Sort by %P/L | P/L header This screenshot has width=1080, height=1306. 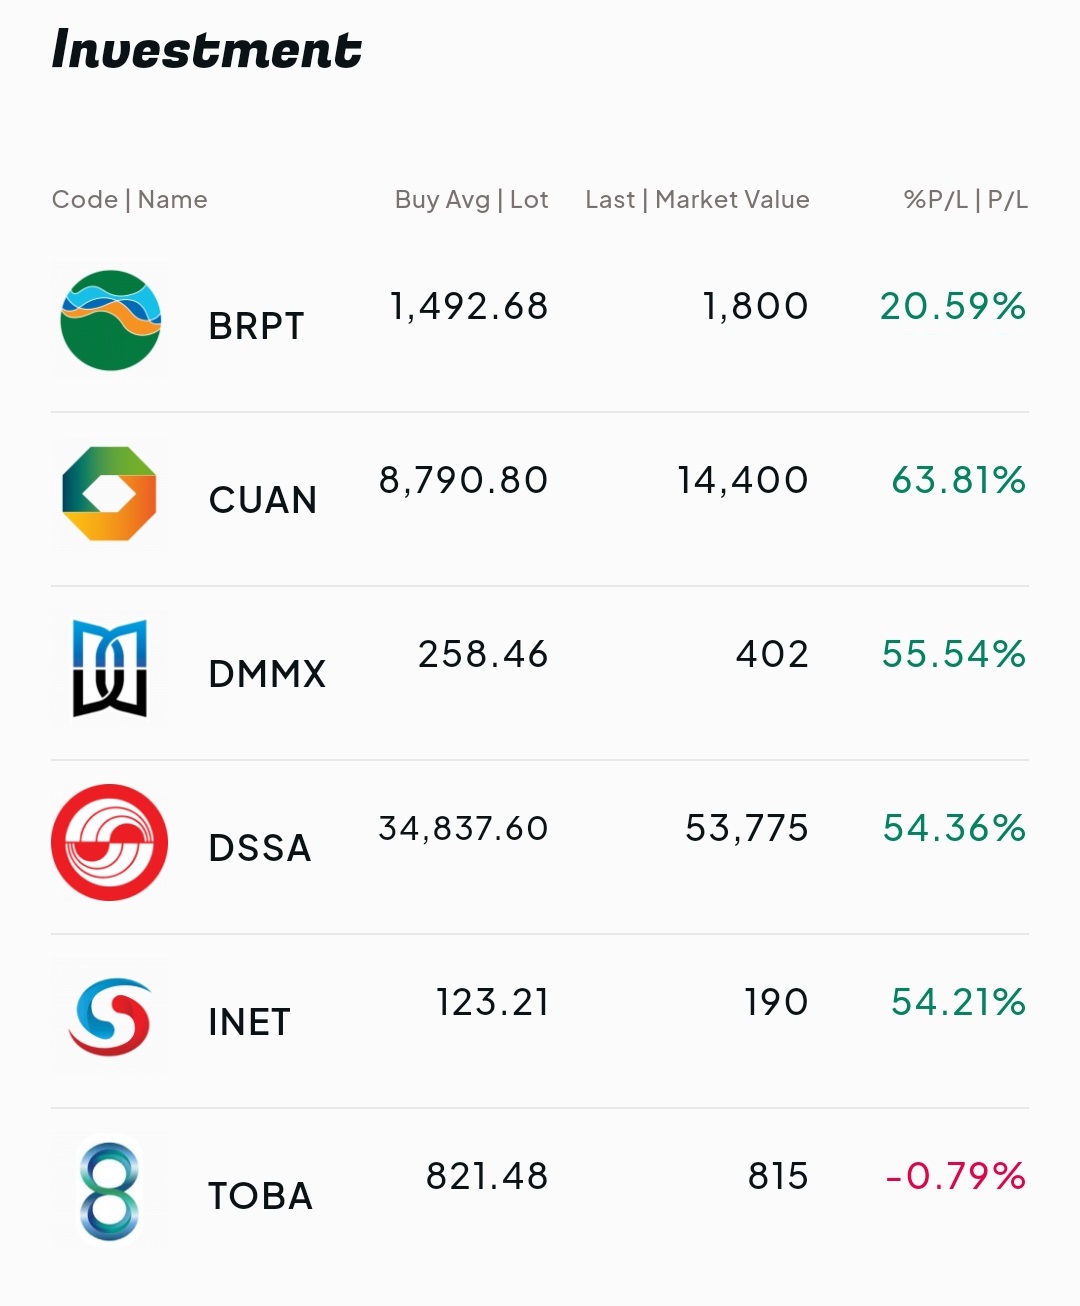coord(966,200)
